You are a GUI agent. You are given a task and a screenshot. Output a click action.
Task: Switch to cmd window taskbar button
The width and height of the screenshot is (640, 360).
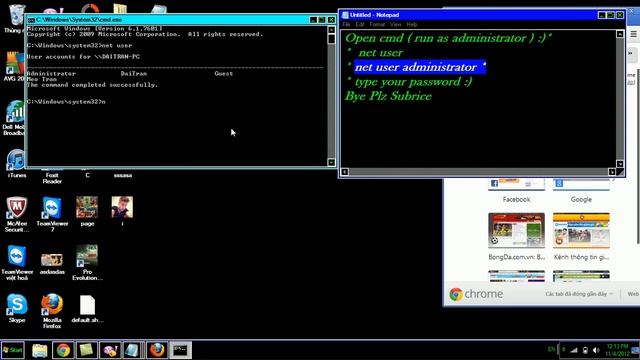point(180,350)
